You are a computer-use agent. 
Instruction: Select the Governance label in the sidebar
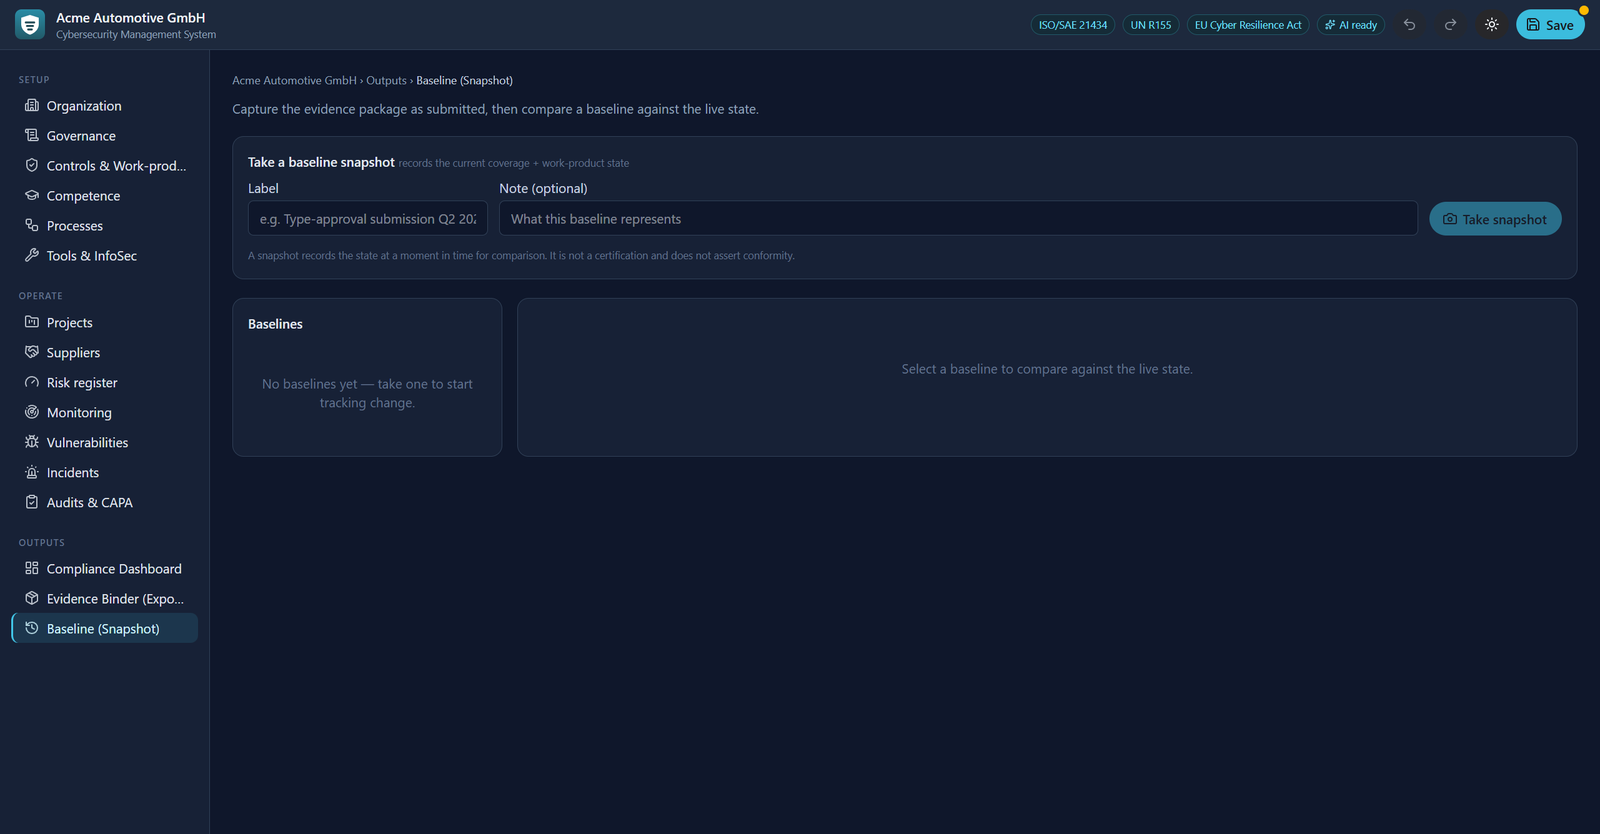(x=81, y=136)
